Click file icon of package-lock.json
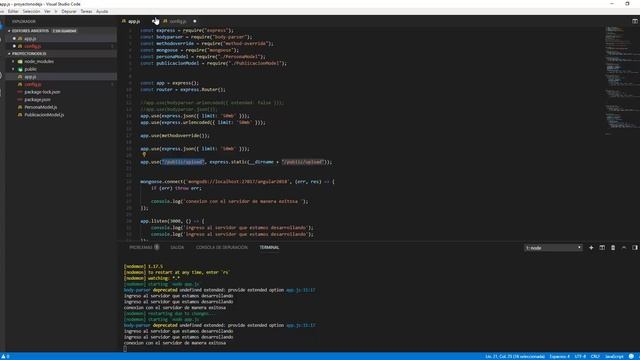 point(20,92)
